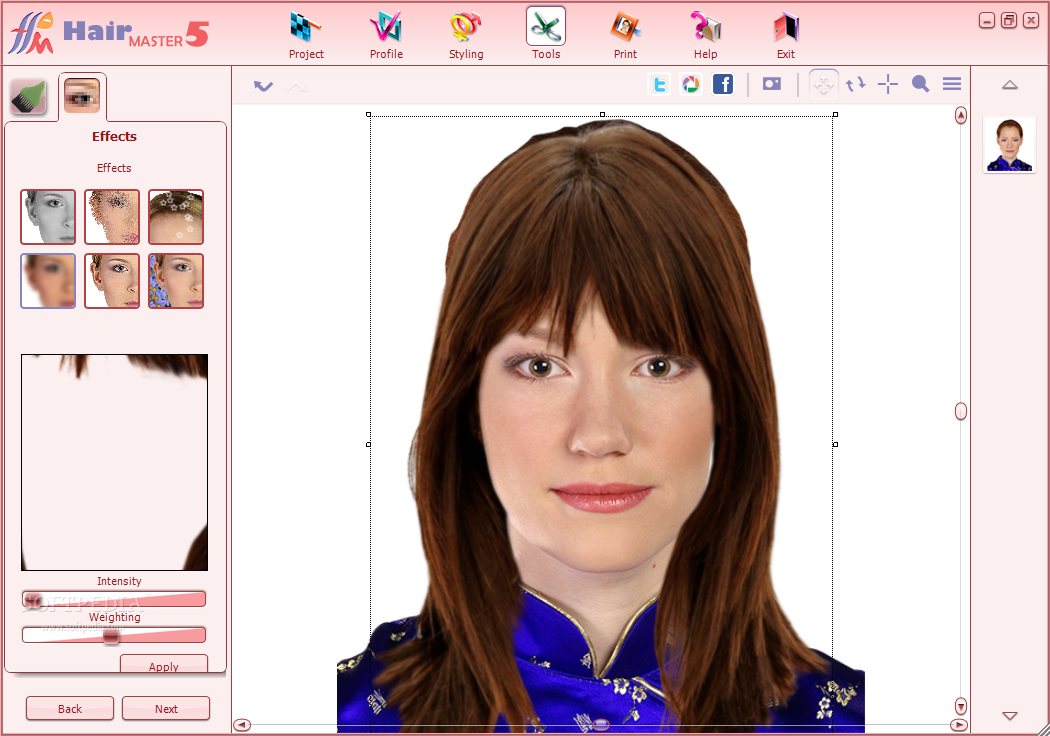Click the top center selection handle

pyautogui.click(x=602, y=115)
